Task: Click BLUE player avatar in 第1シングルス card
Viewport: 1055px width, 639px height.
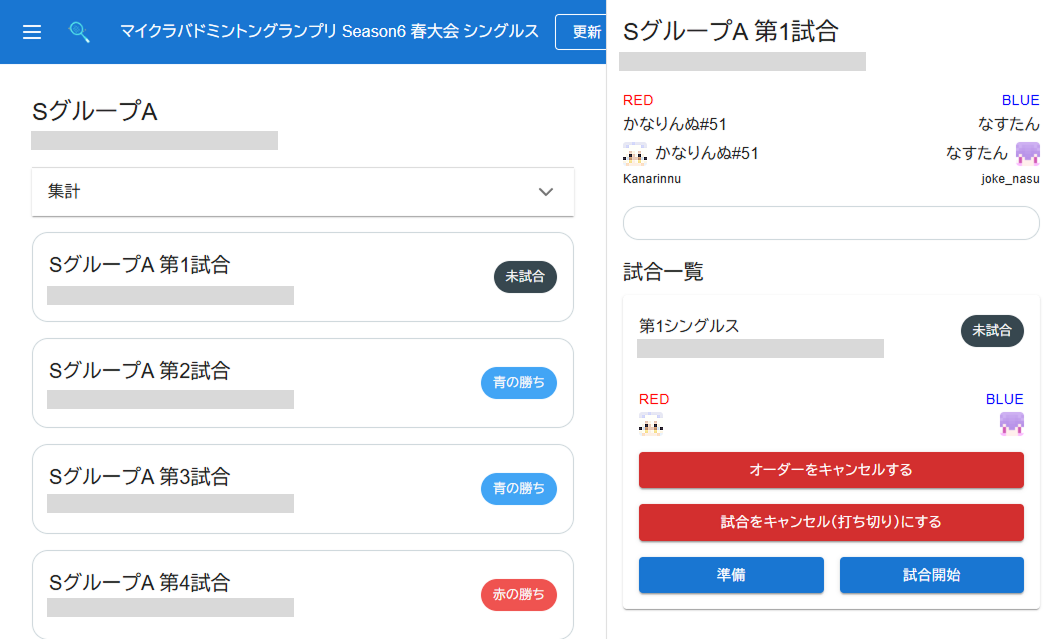Action: (1011, 424)
